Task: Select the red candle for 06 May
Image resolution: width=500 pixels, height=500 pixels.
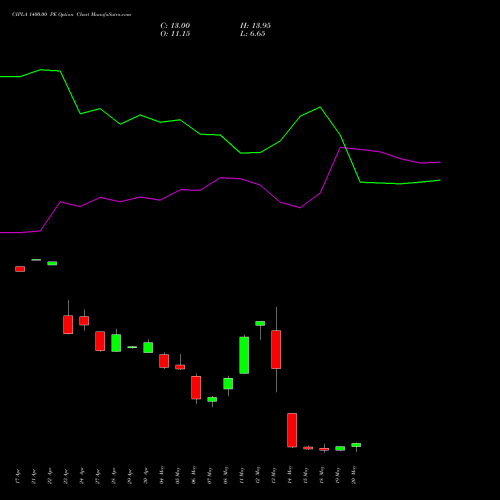Action: pos(196,387)
